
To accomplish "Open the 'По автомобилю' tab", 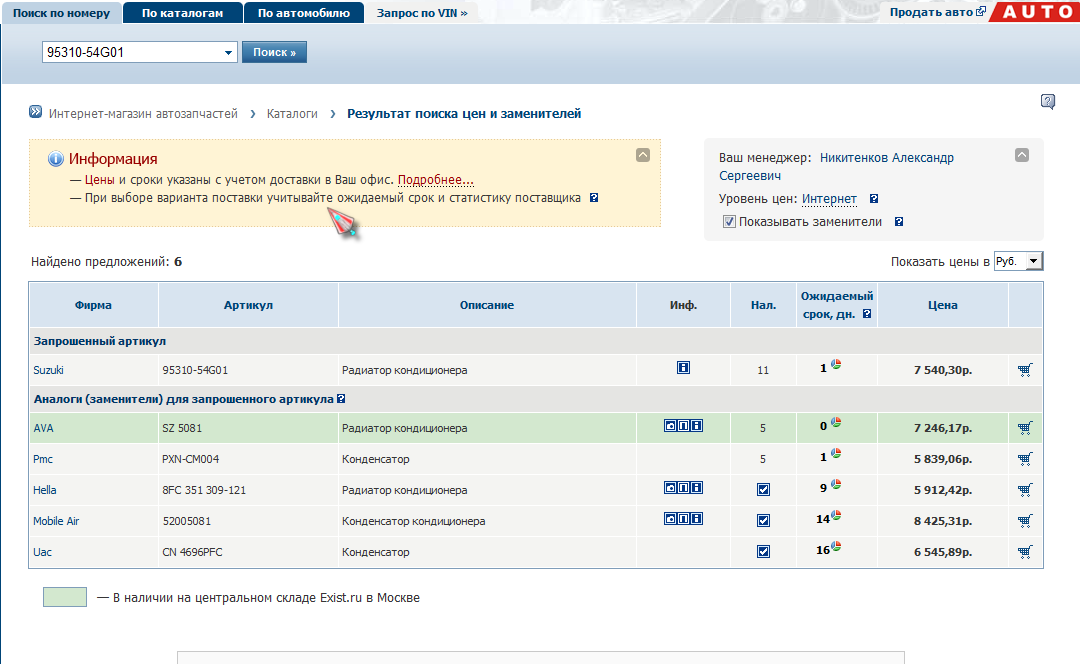I will click(x=303, y=13).
